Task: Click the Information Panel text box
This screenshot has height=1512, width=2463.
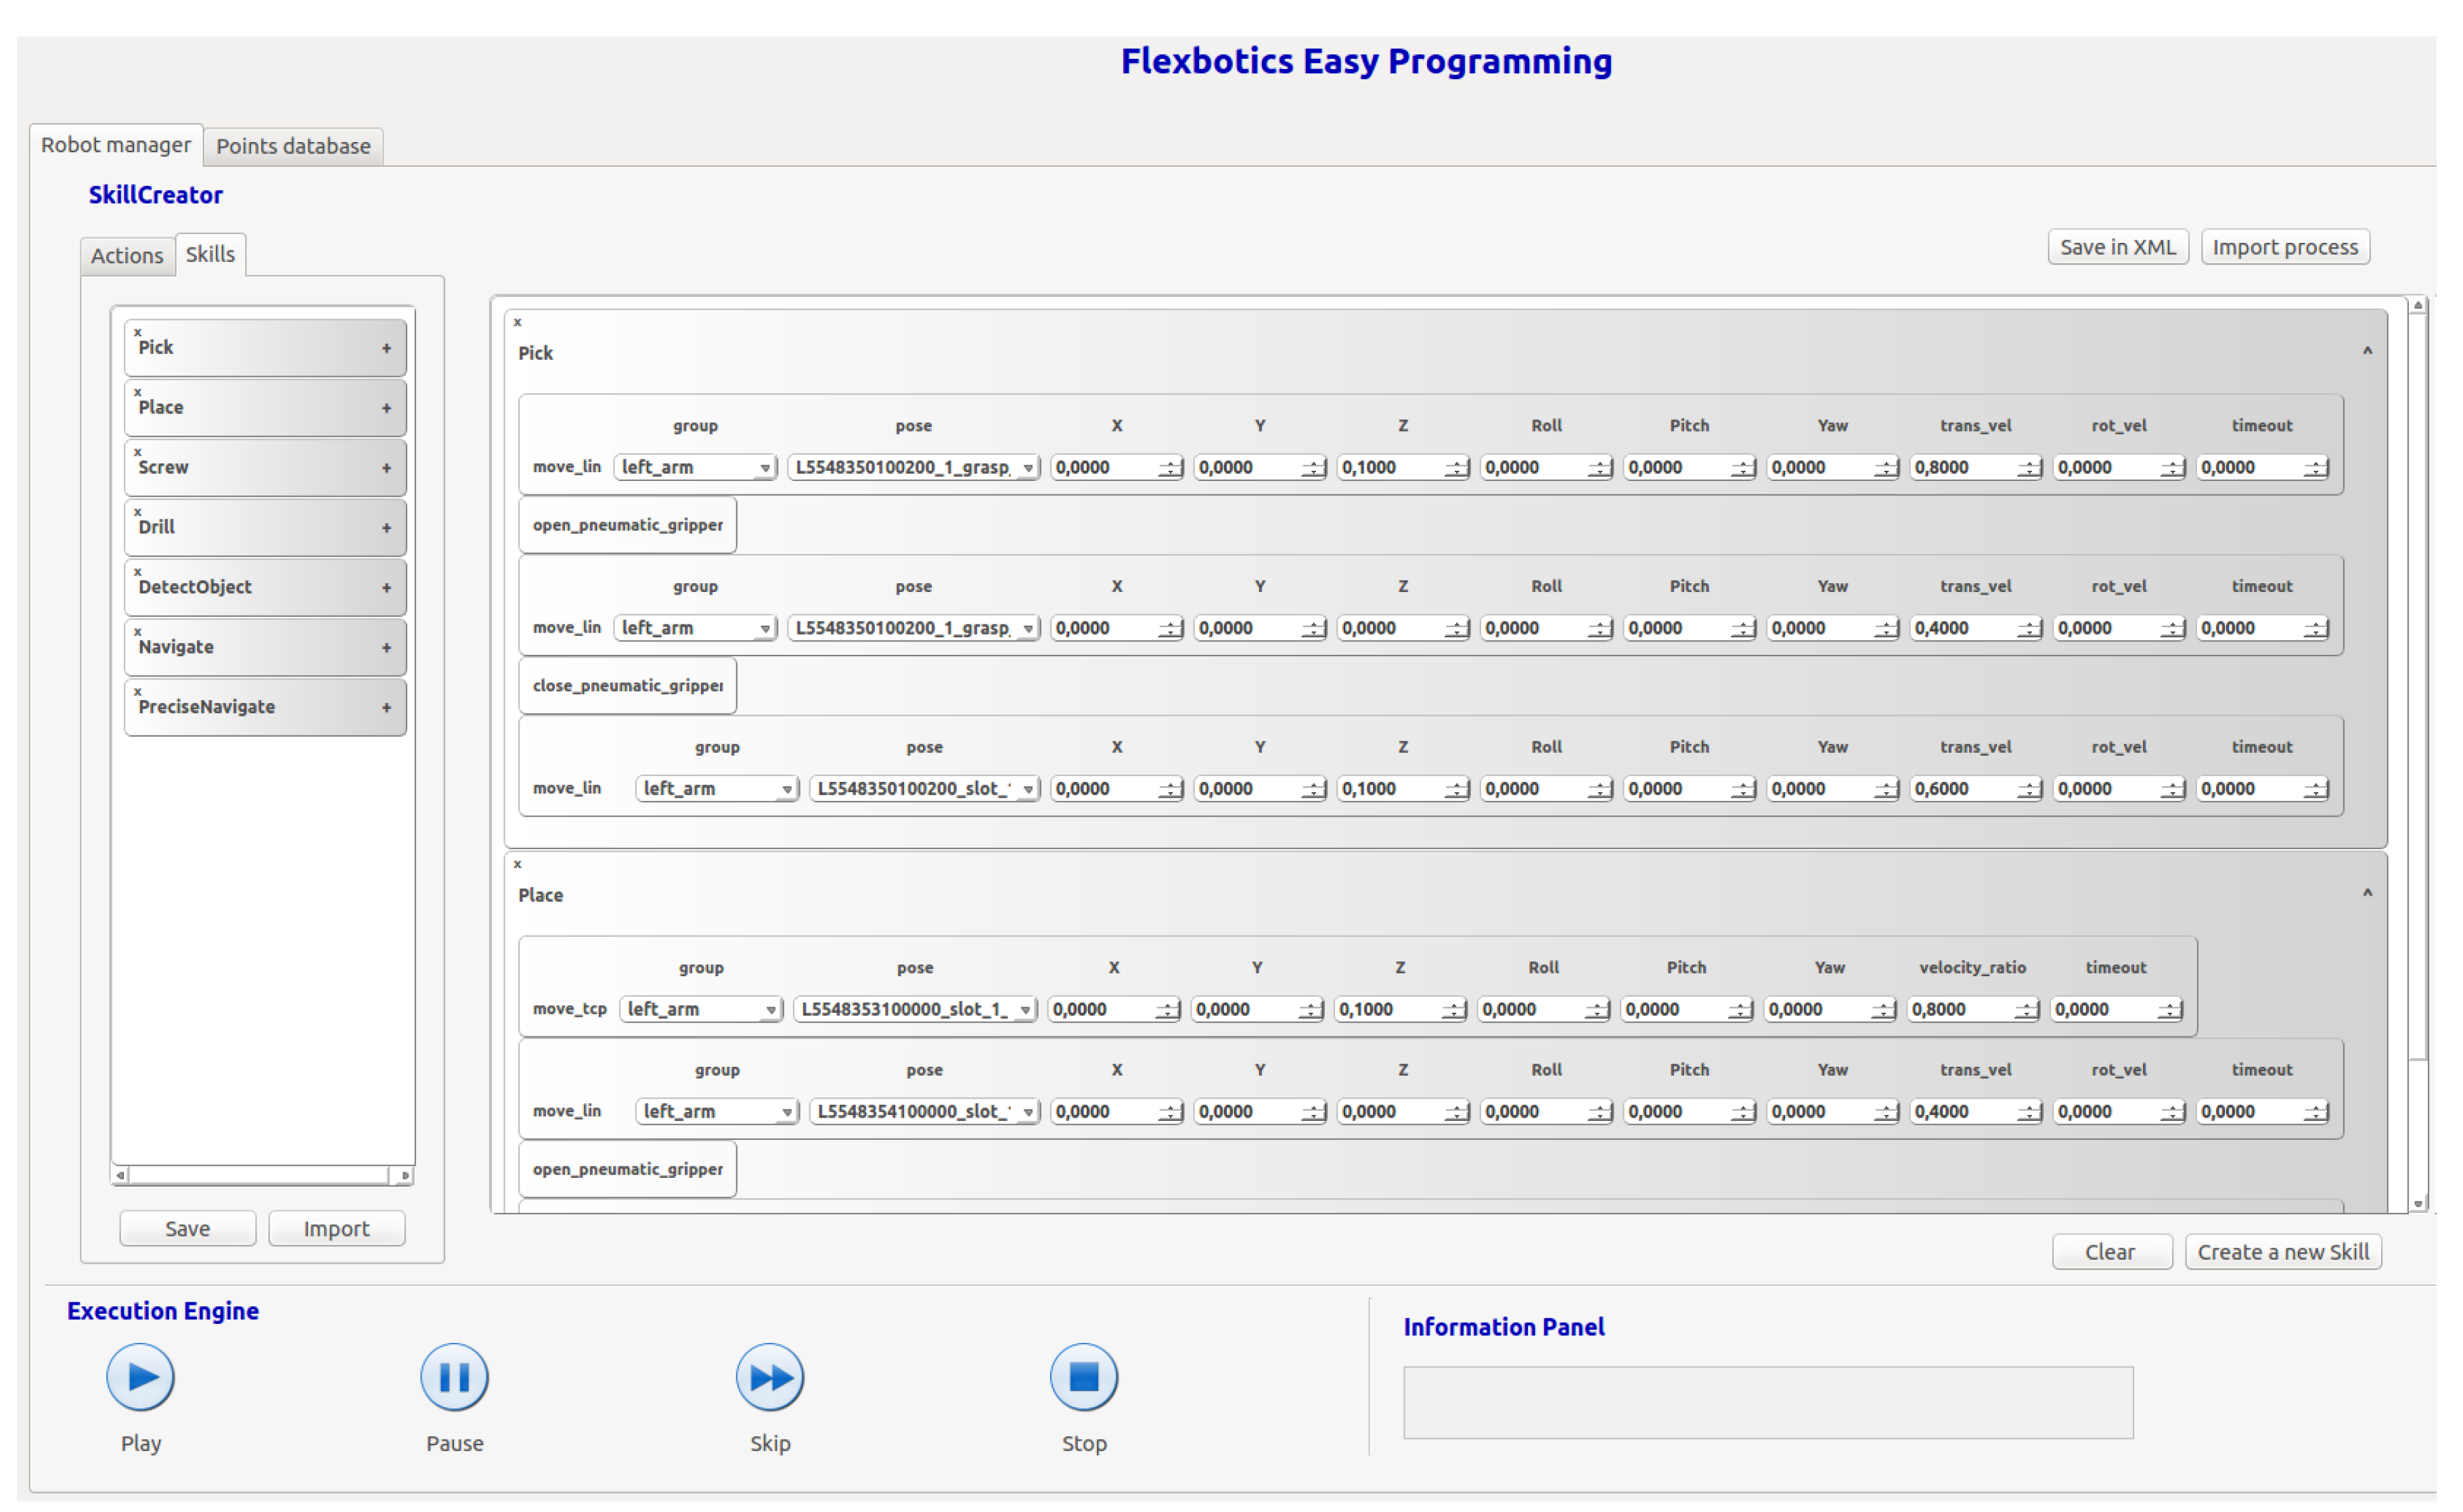Action: (x=1767, y=1403)
